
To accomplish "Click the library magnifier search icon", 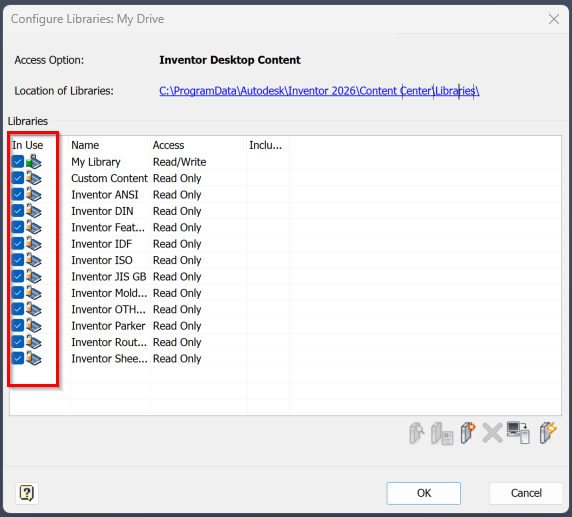I will coord(417,433).
